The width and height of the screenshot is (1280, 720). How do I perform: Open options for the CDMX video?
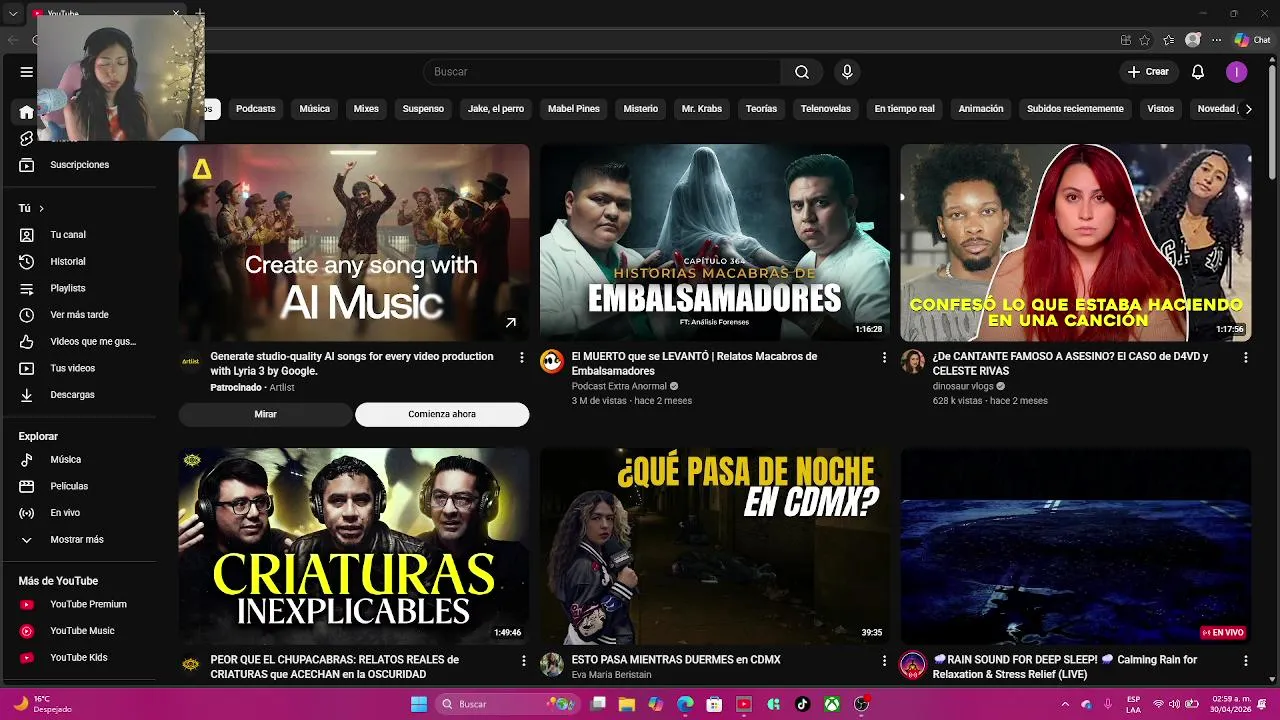[884, 661]
